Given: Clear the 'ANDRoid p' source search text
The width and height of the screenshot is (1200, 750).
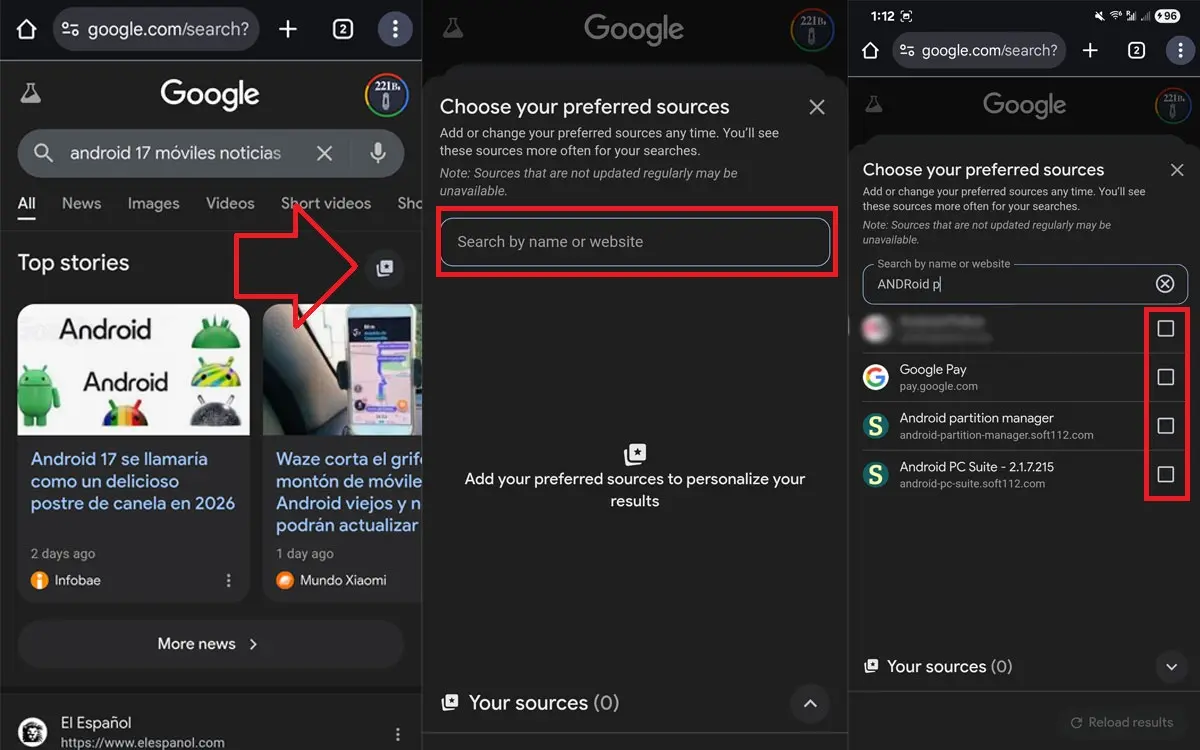Looking at the screenshot, I should pyautogui.click(x=1165, y=284).
